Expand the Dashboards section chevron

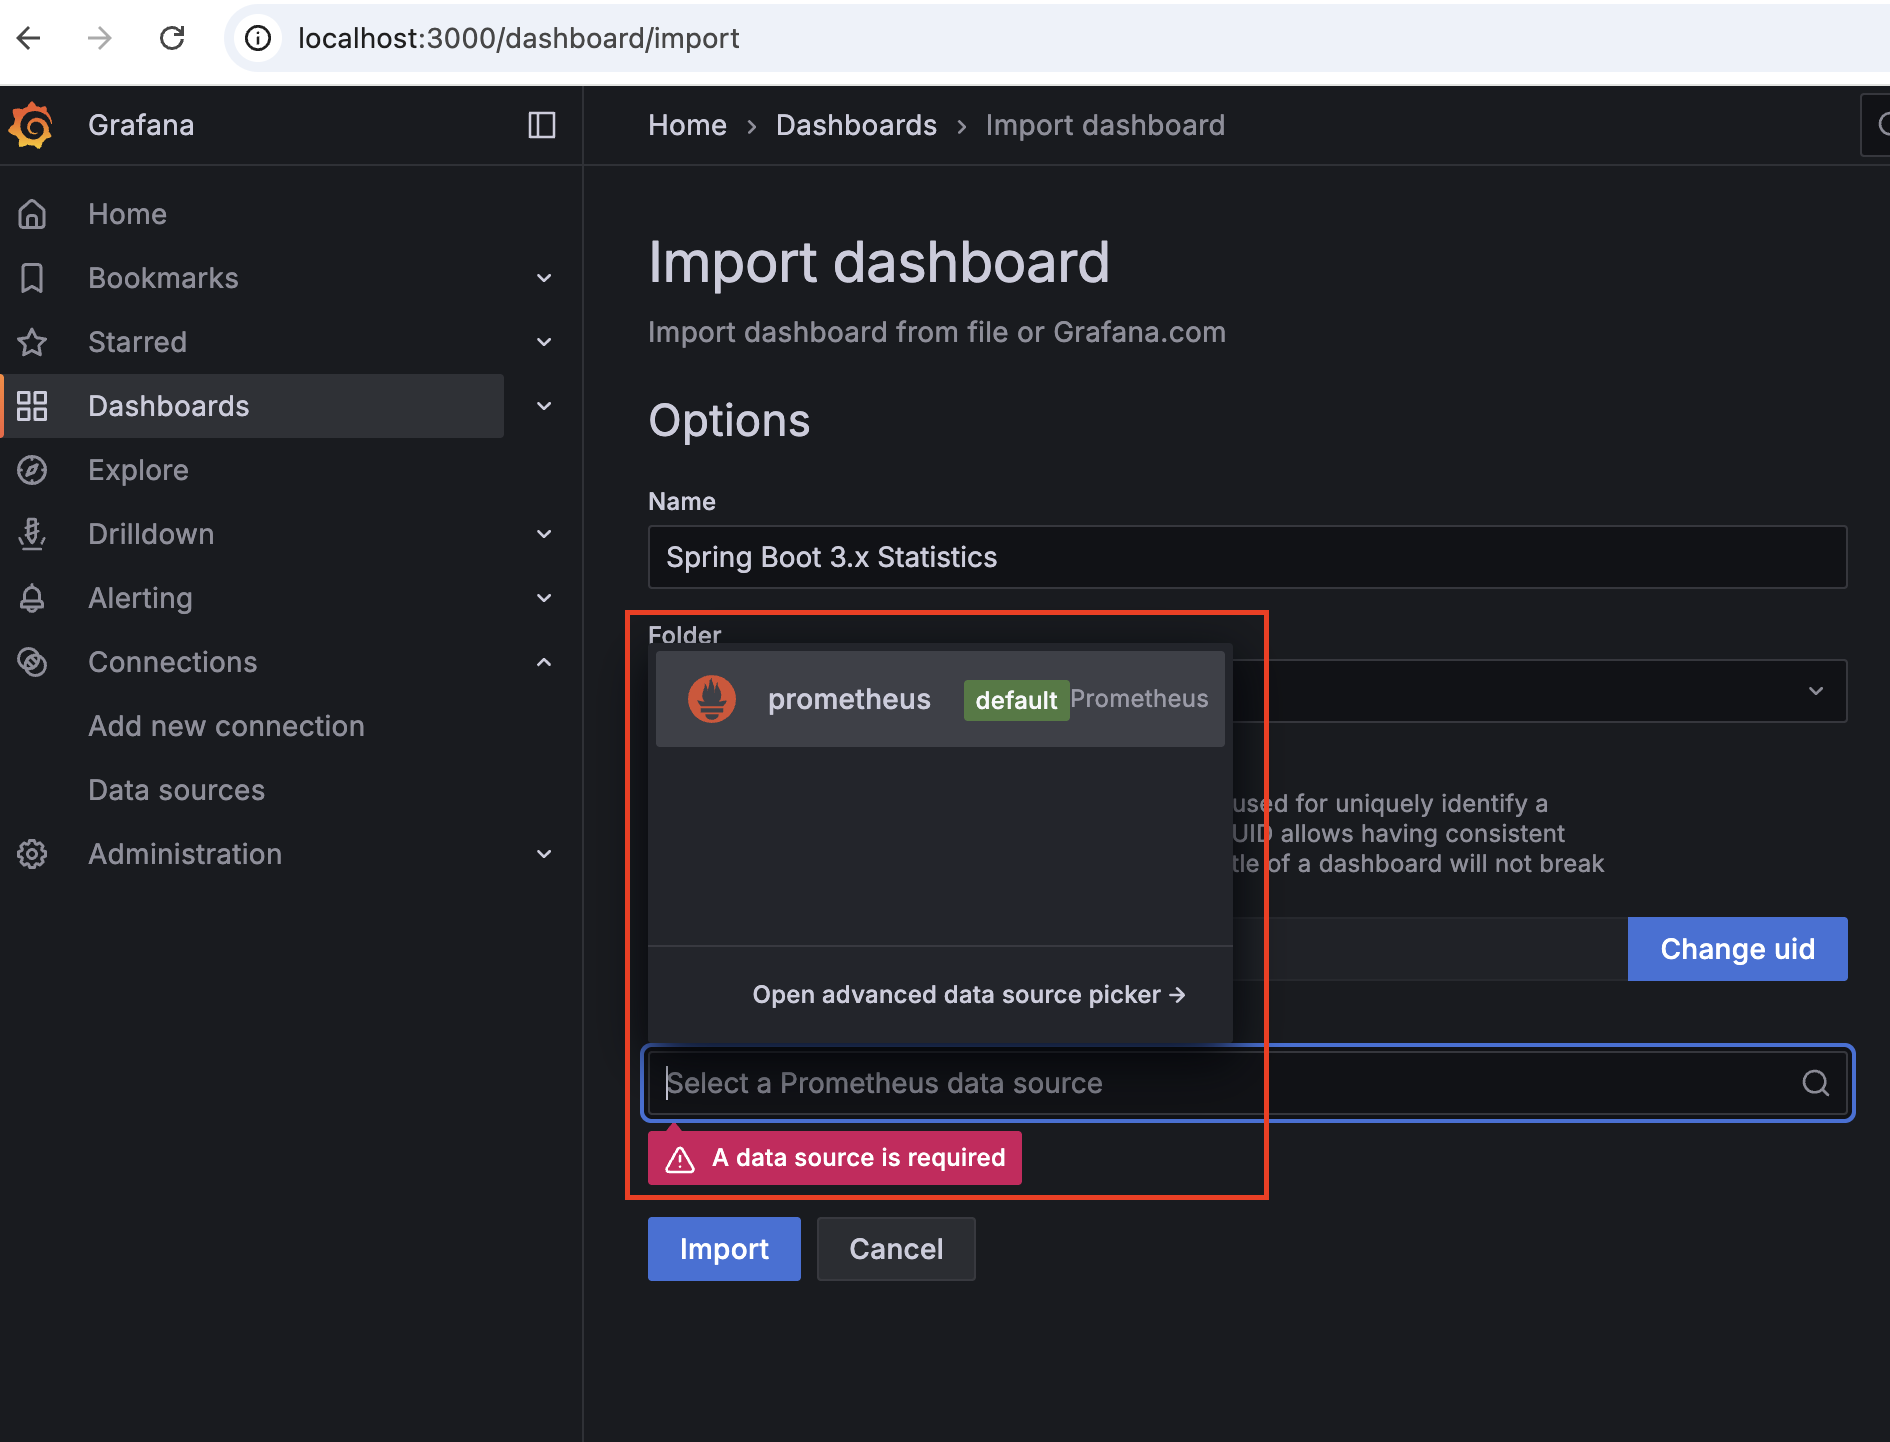[x=544, y=406]
